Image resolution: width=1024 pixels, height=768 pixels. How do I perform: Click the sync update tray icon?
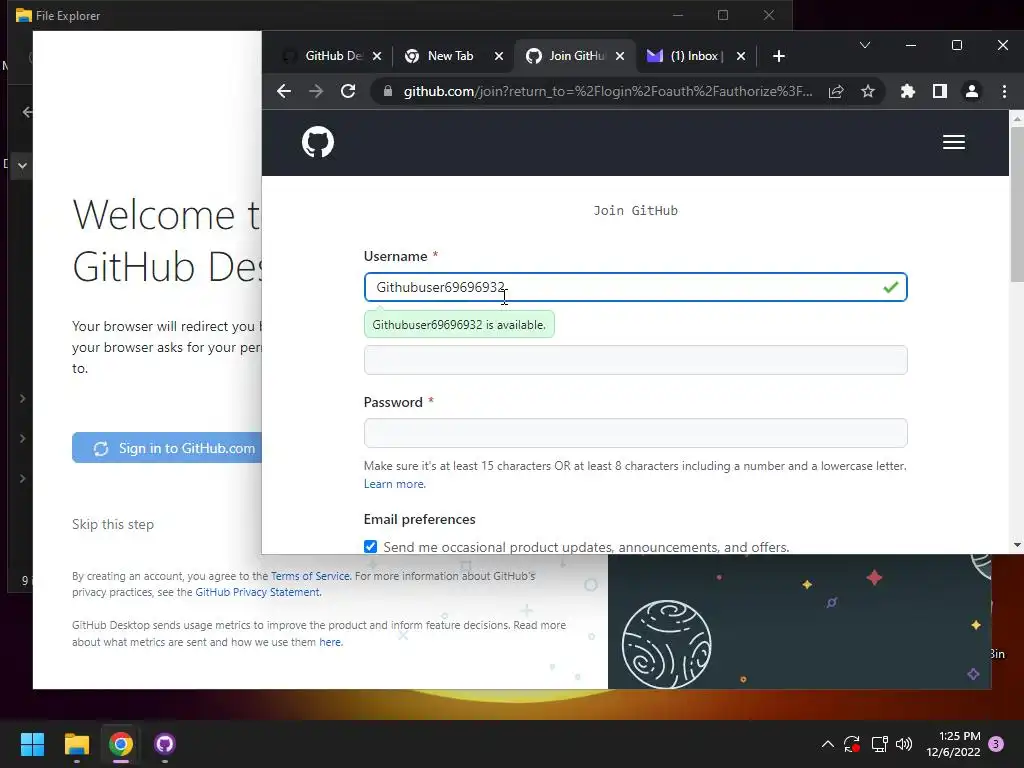click(852, 744)
